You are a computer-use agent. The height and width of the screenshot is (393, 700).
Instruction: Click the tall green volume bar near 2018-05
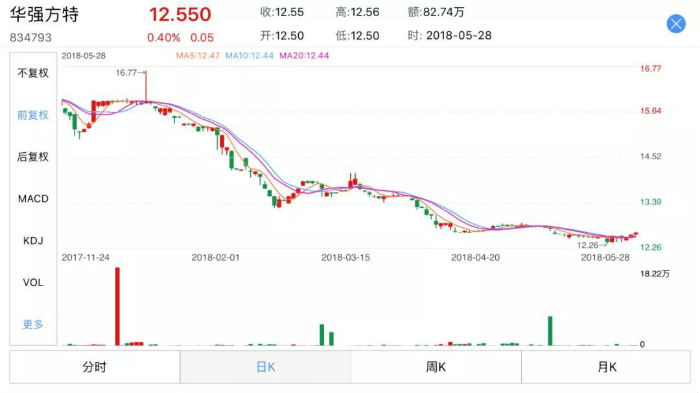550,331
